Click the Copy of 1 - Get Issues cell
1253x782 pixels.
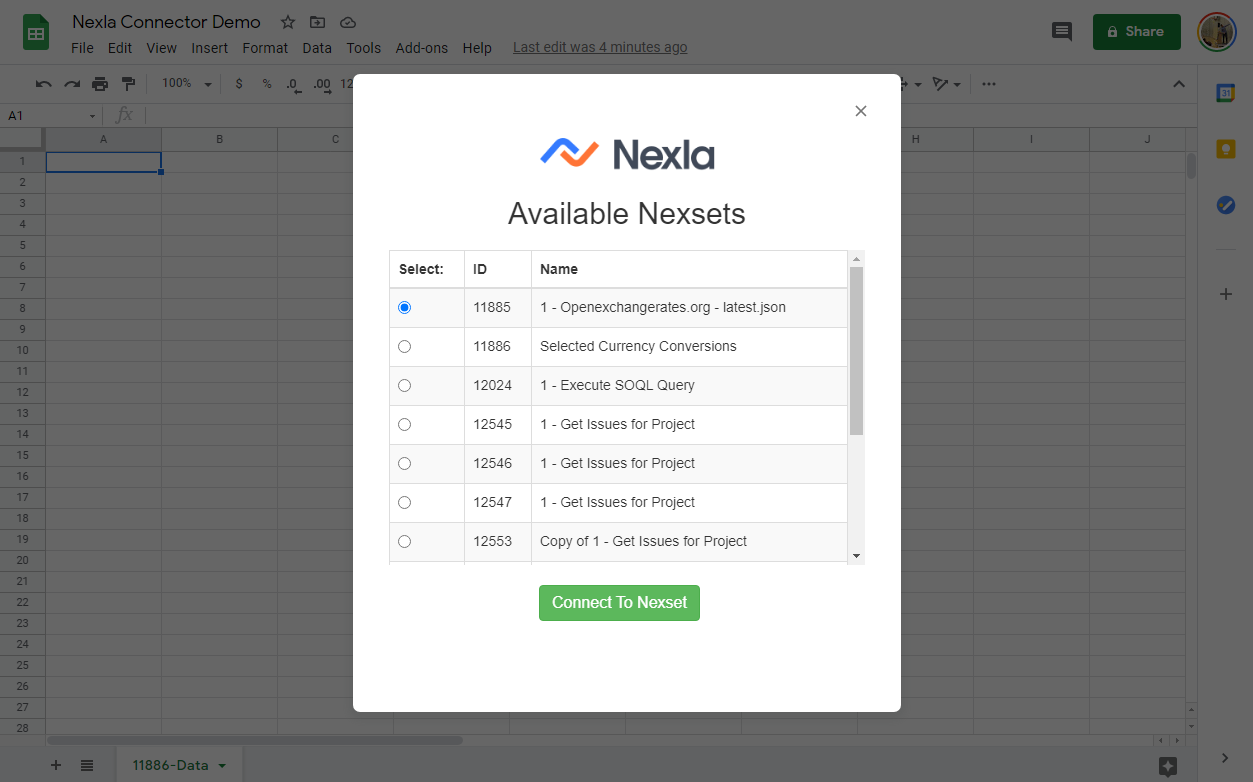click(689, 542)
